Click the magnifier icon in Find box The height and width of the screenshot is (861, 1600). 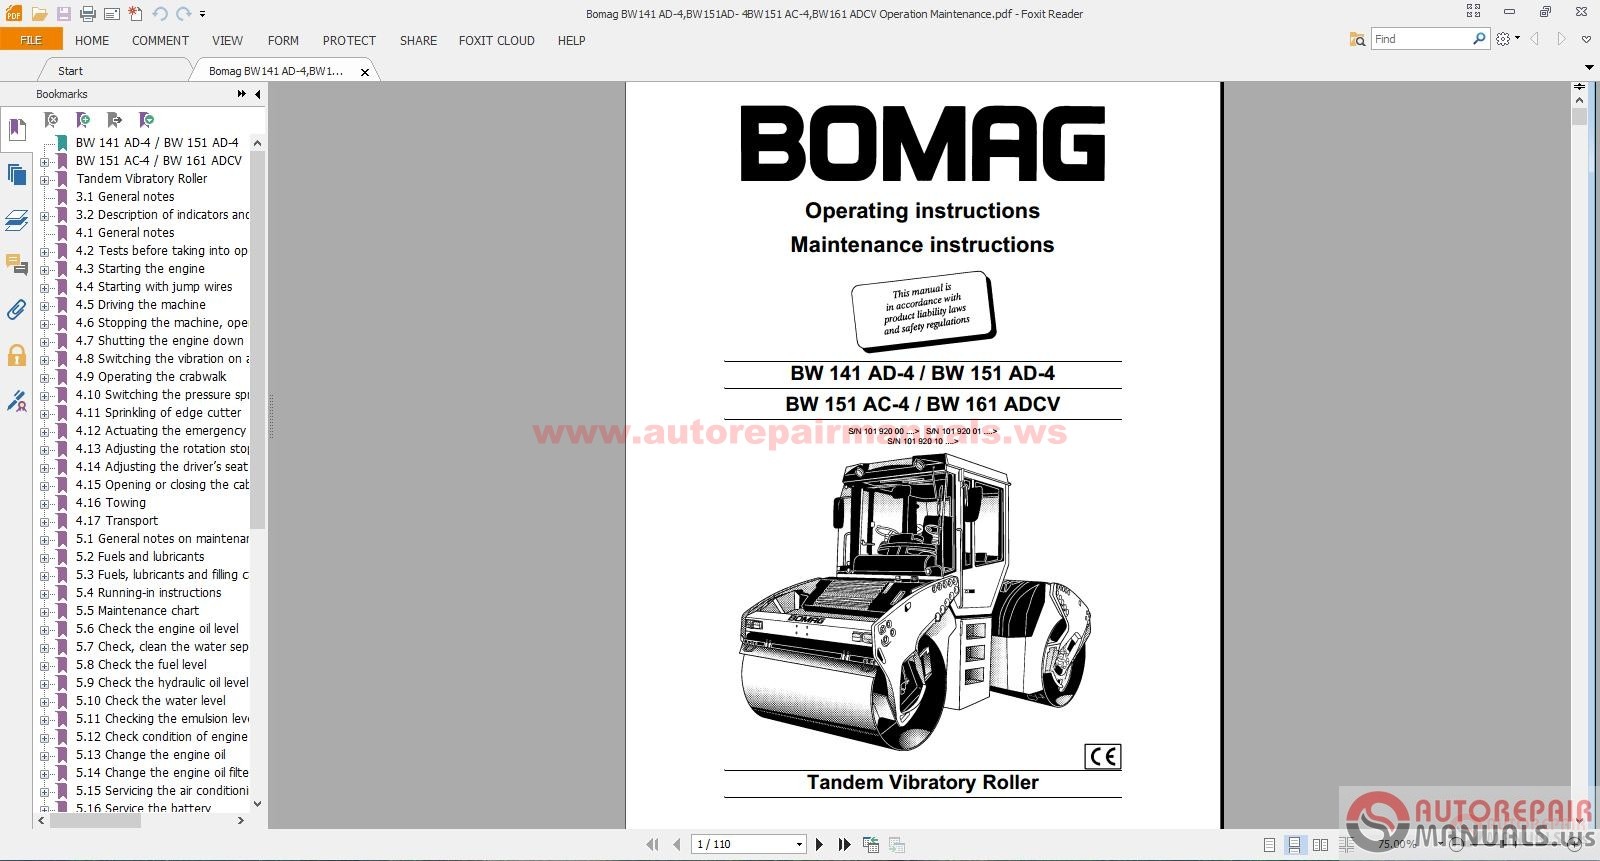pos(1479,39)
